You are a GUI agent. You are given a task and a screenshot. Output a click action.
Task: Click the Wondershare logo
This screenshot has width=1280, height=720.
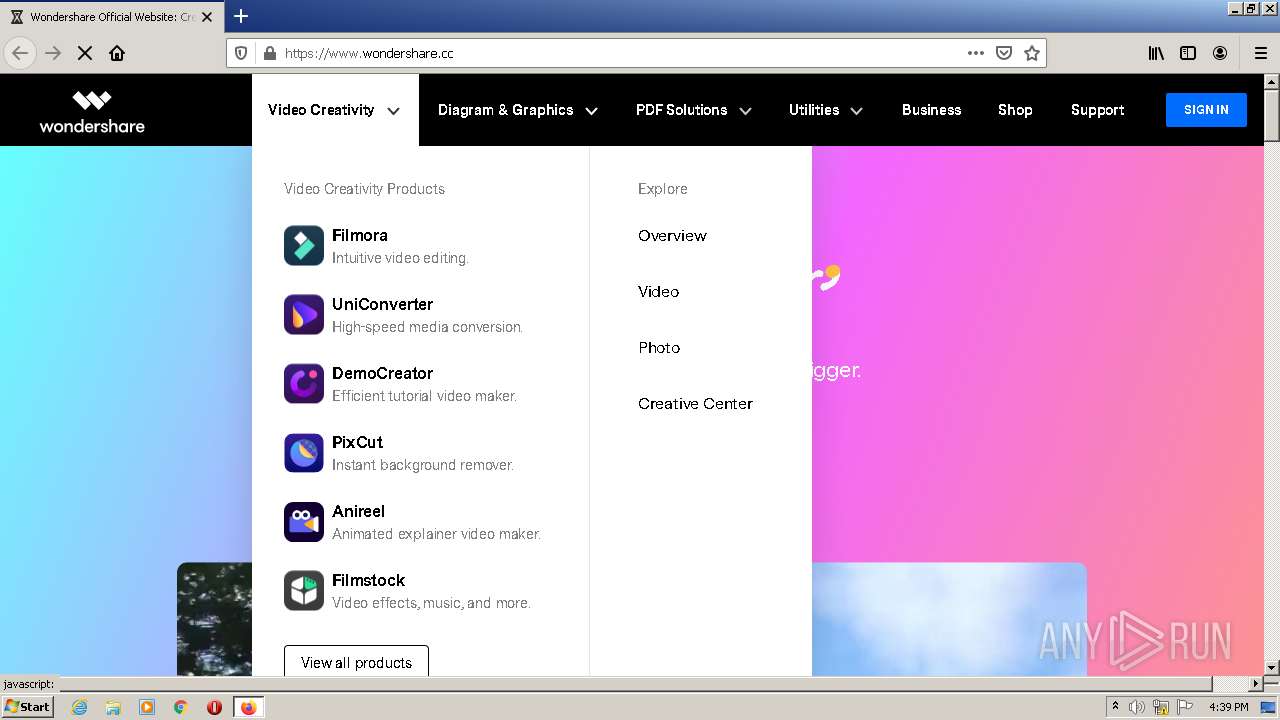pyautogui.click(x=92, y=112)
